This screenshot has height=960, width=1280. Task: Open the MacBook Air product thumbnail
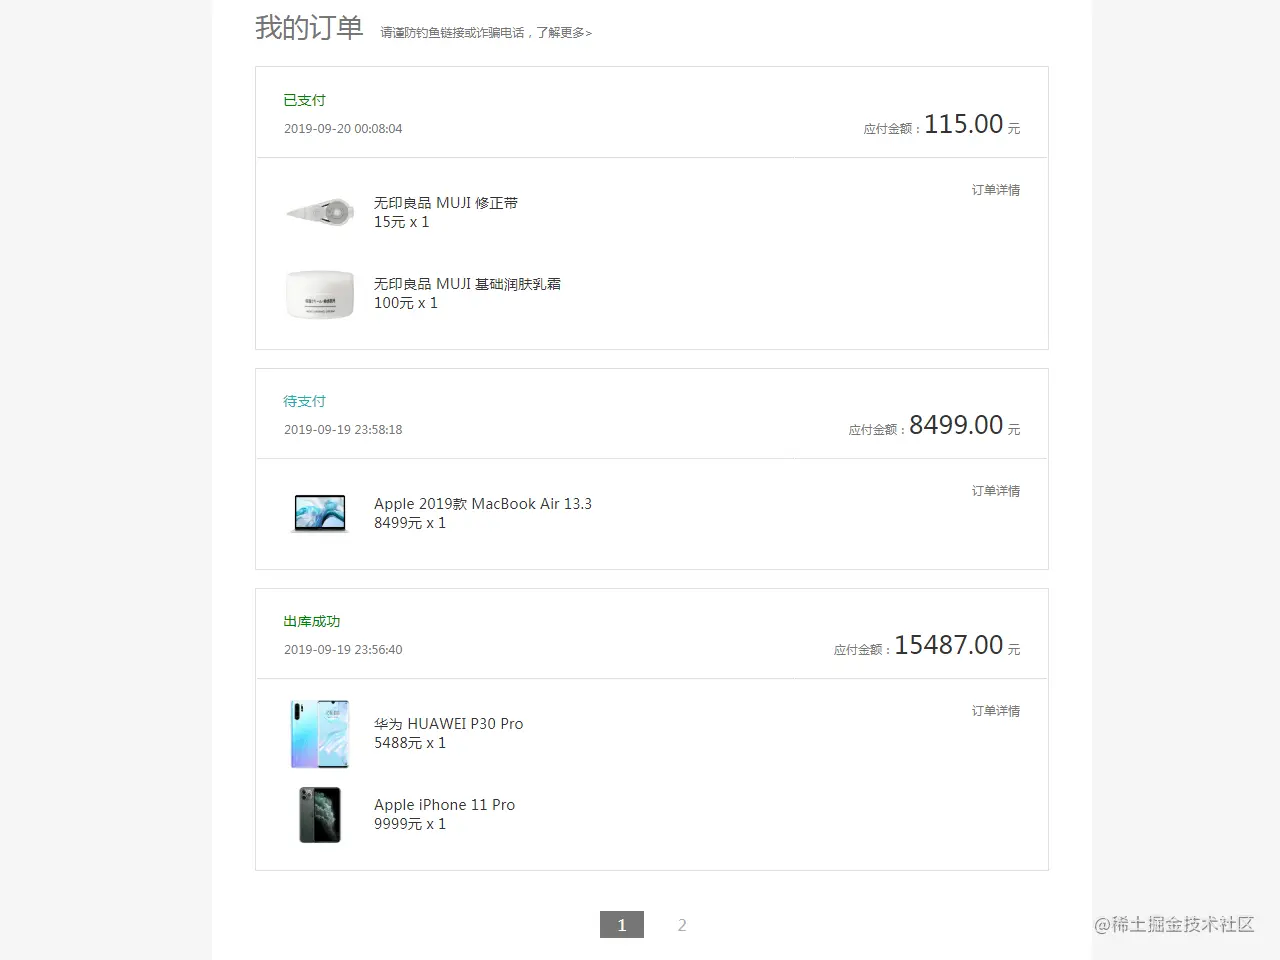[x=319, y=513]
